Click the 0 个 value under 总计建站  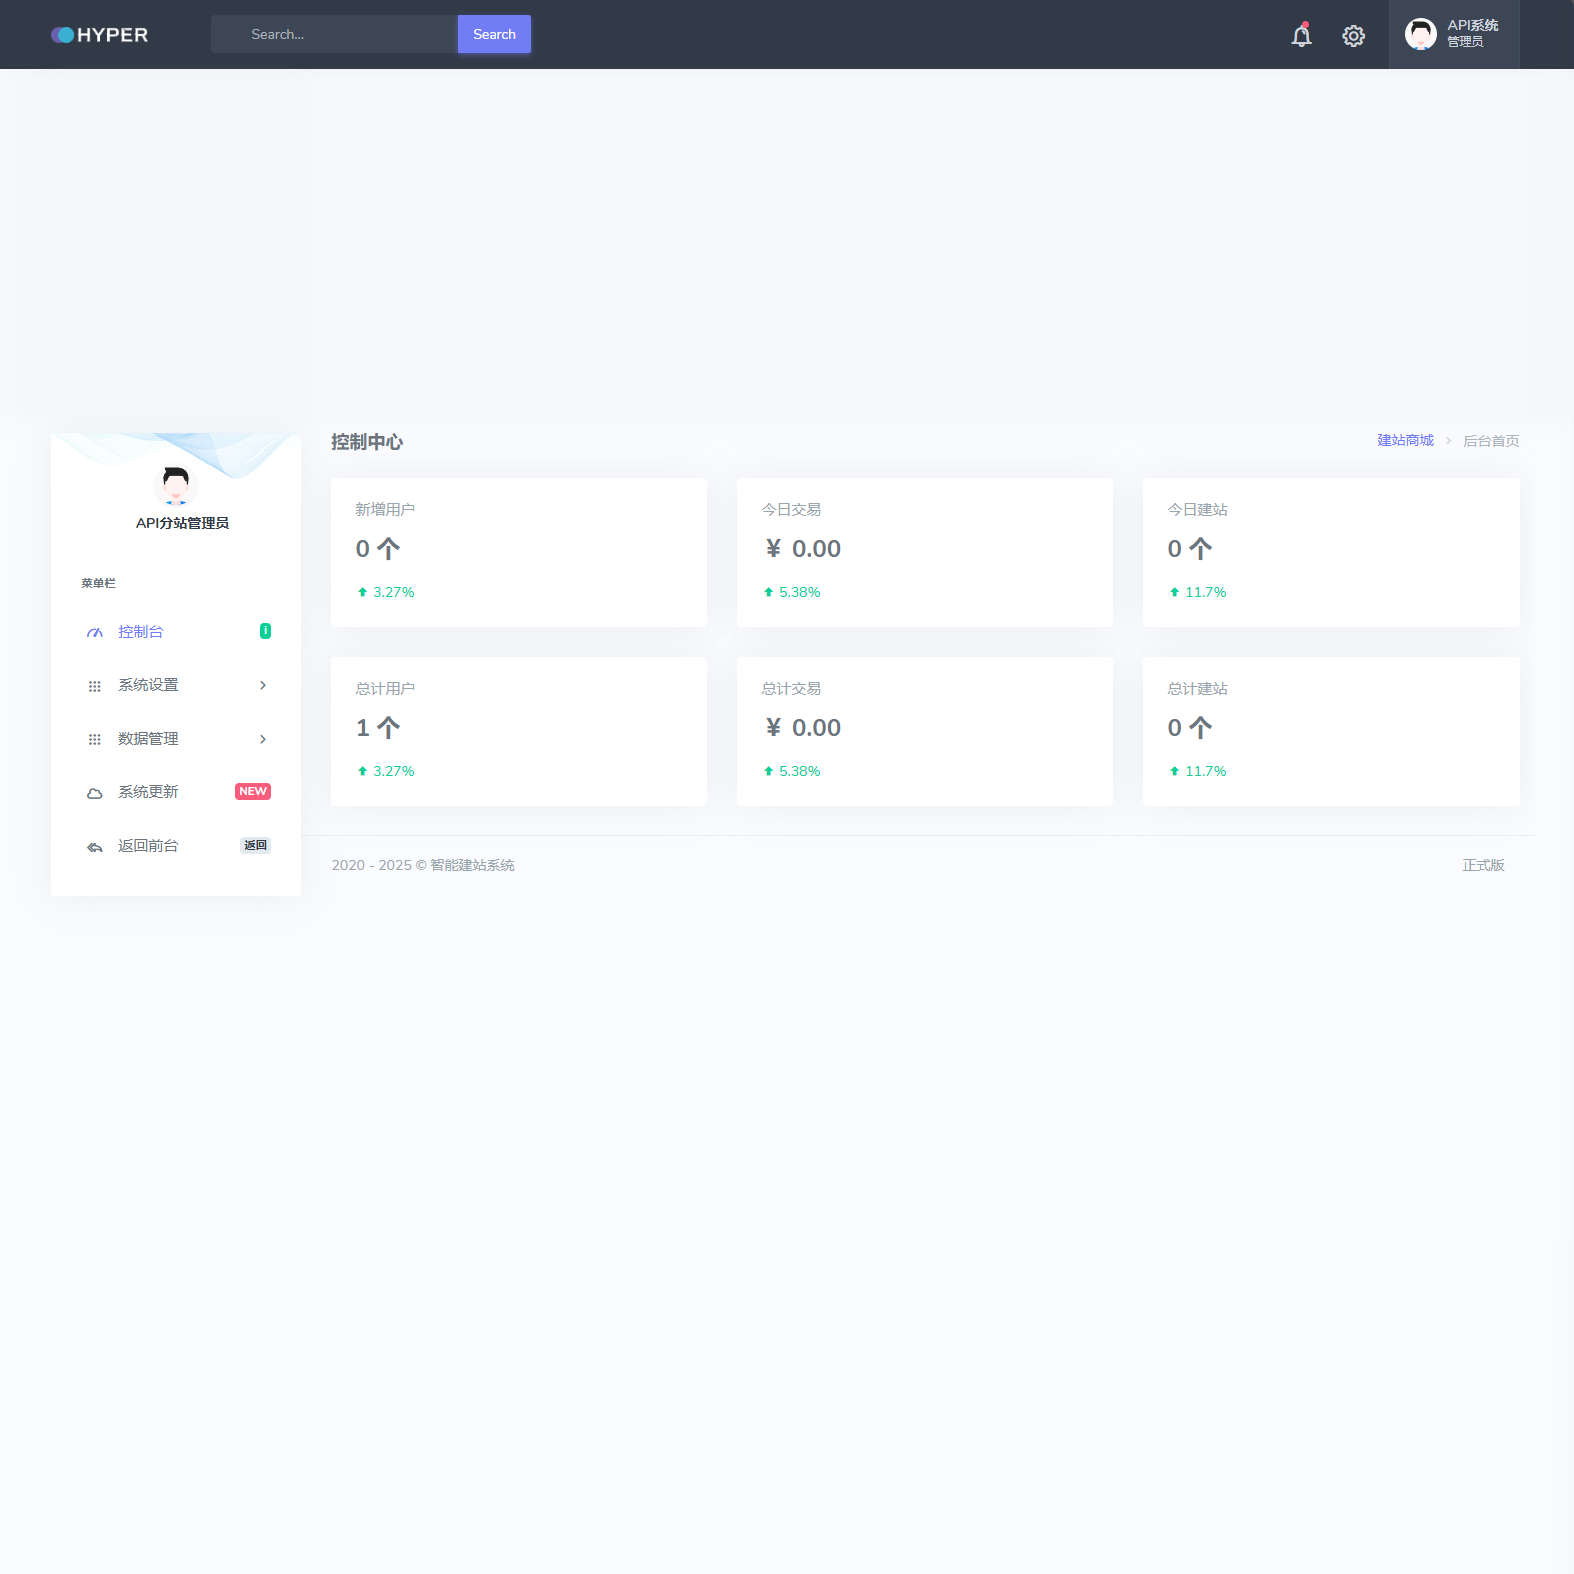(1190, 728)
